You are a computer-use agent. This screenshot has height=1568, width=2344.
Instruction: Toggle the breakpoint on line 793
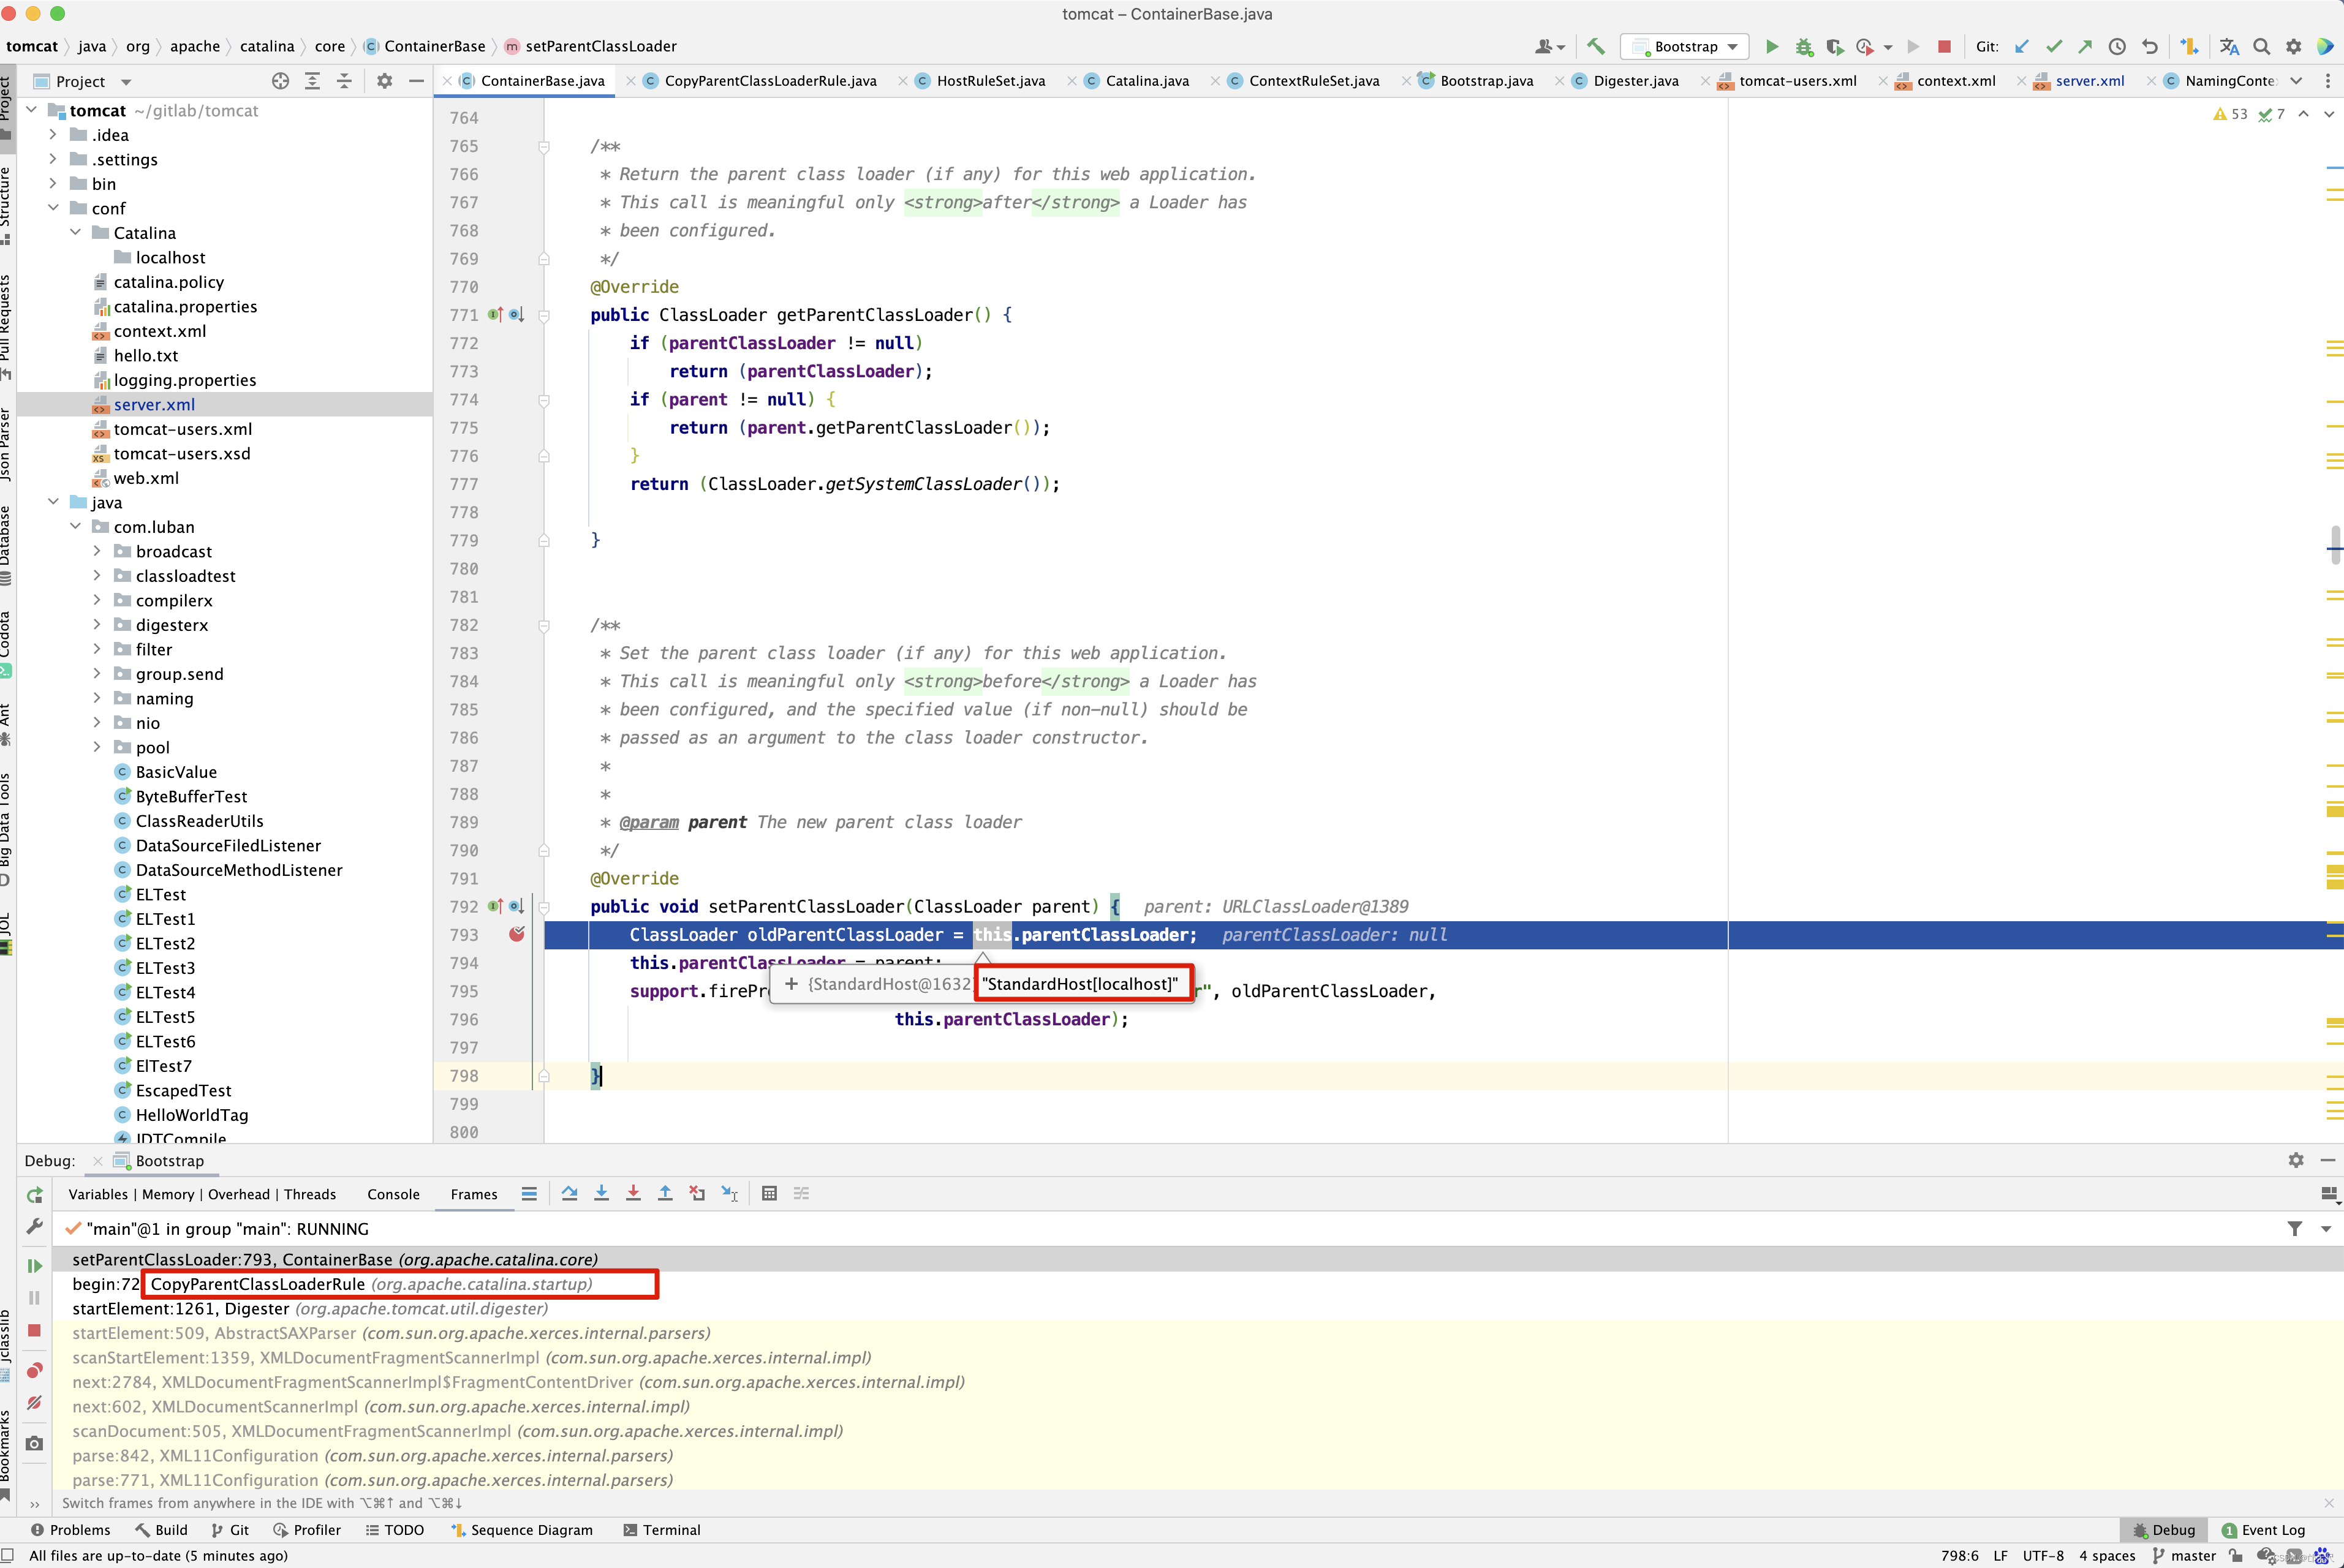pos(516,935)
